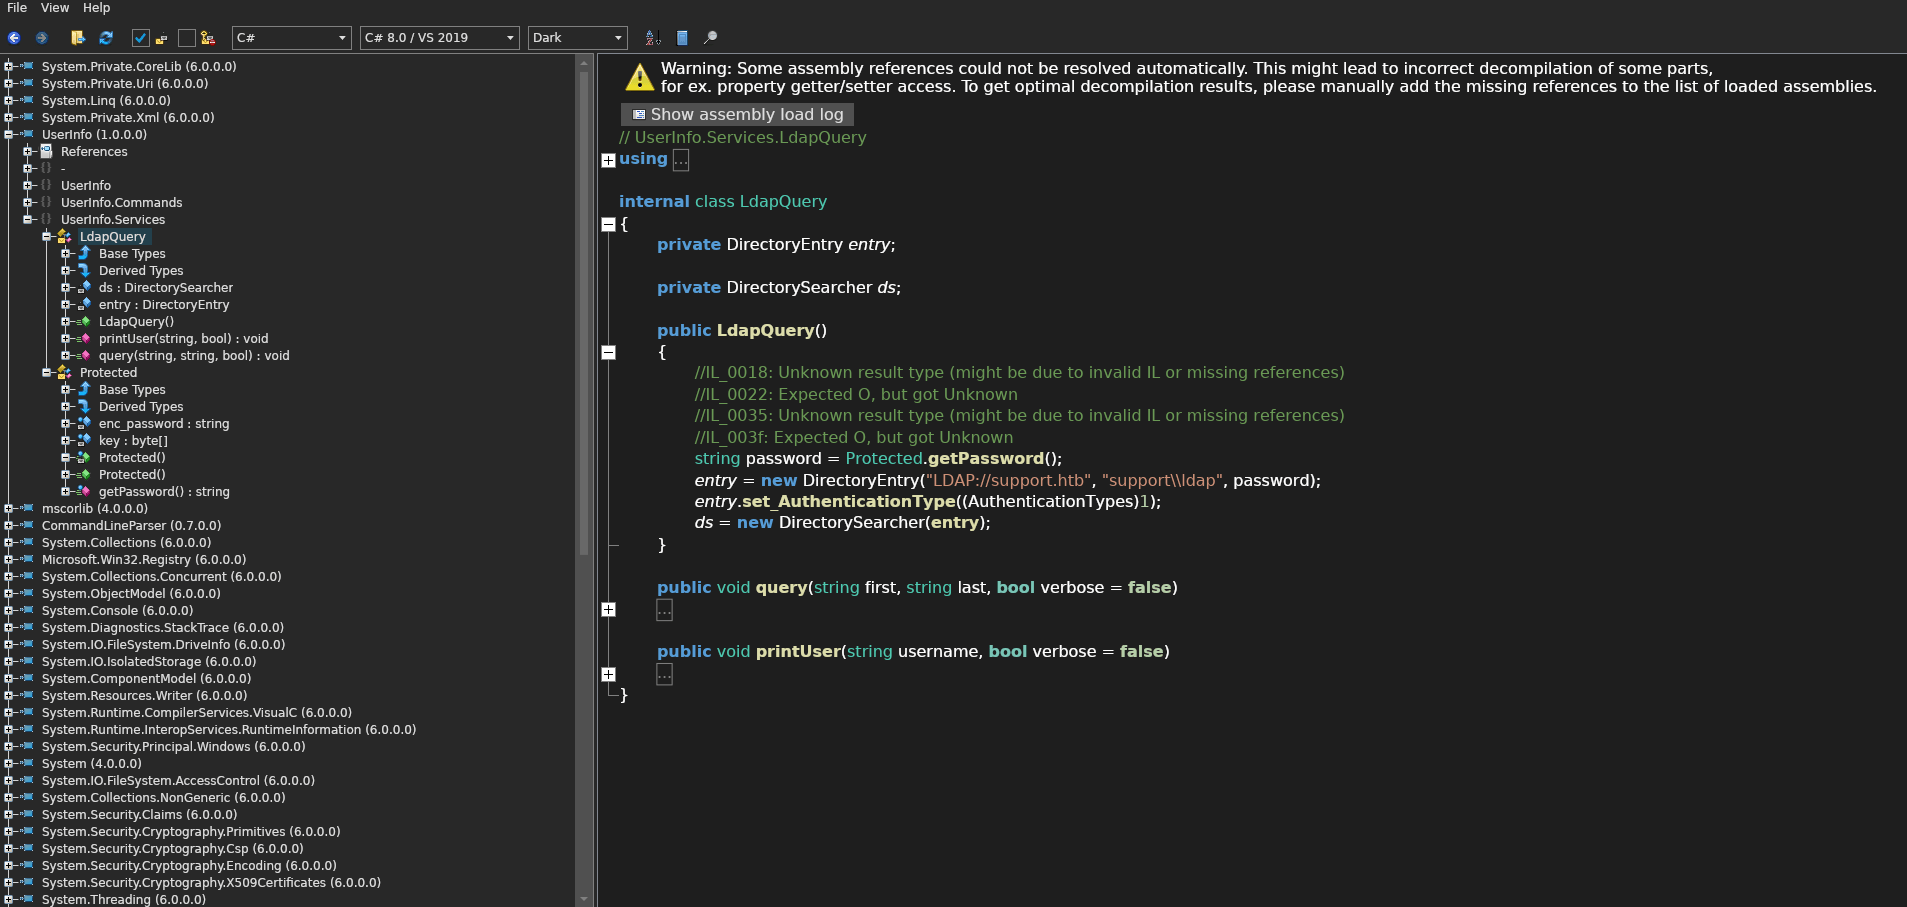Click the namespace braces icon for UserInfo.Commands
Viewport: 1907px width, 907px height.
click(46, 202)
